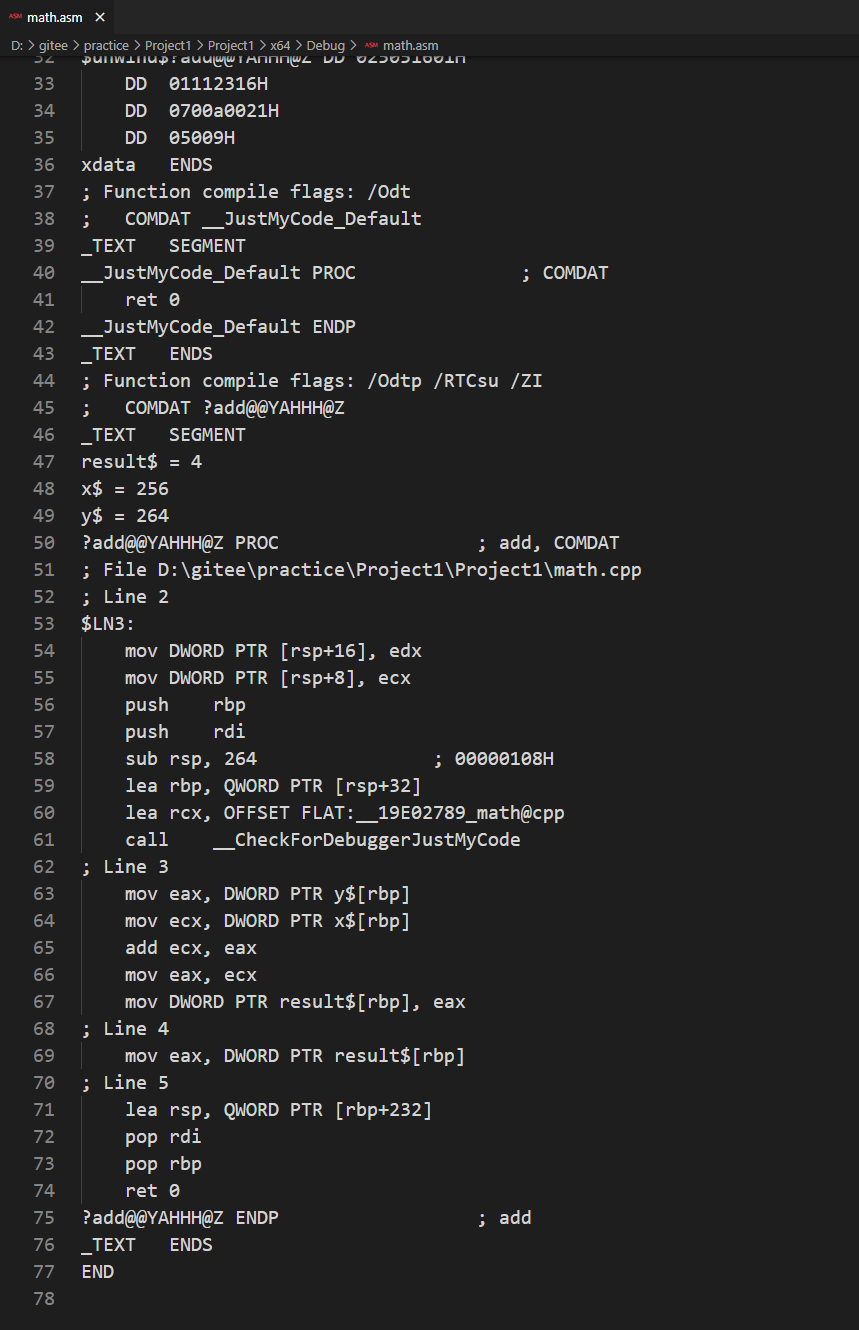Open the practice breadcrumb folder

click(106, 45)
